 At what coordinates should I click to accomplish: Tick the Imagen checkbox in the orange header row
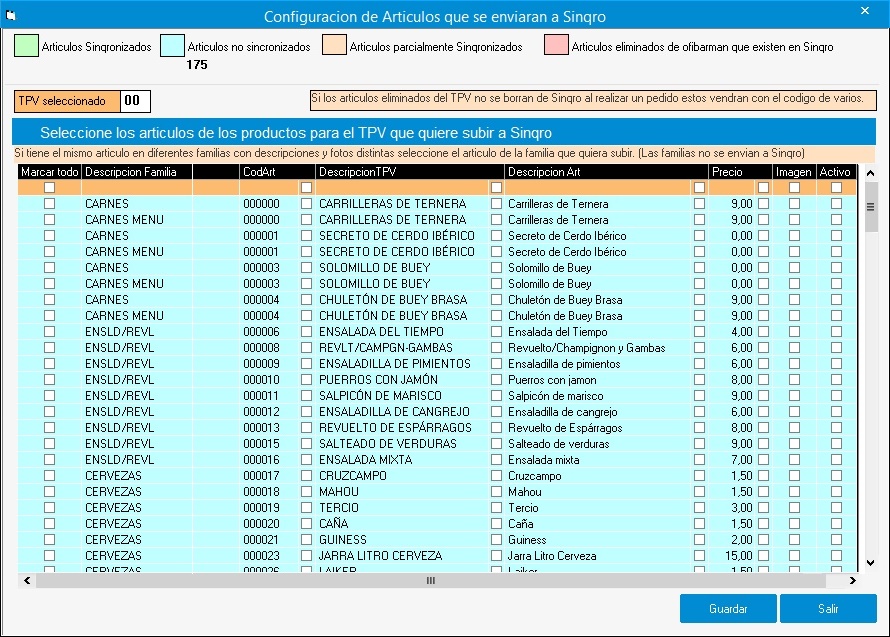794,187
